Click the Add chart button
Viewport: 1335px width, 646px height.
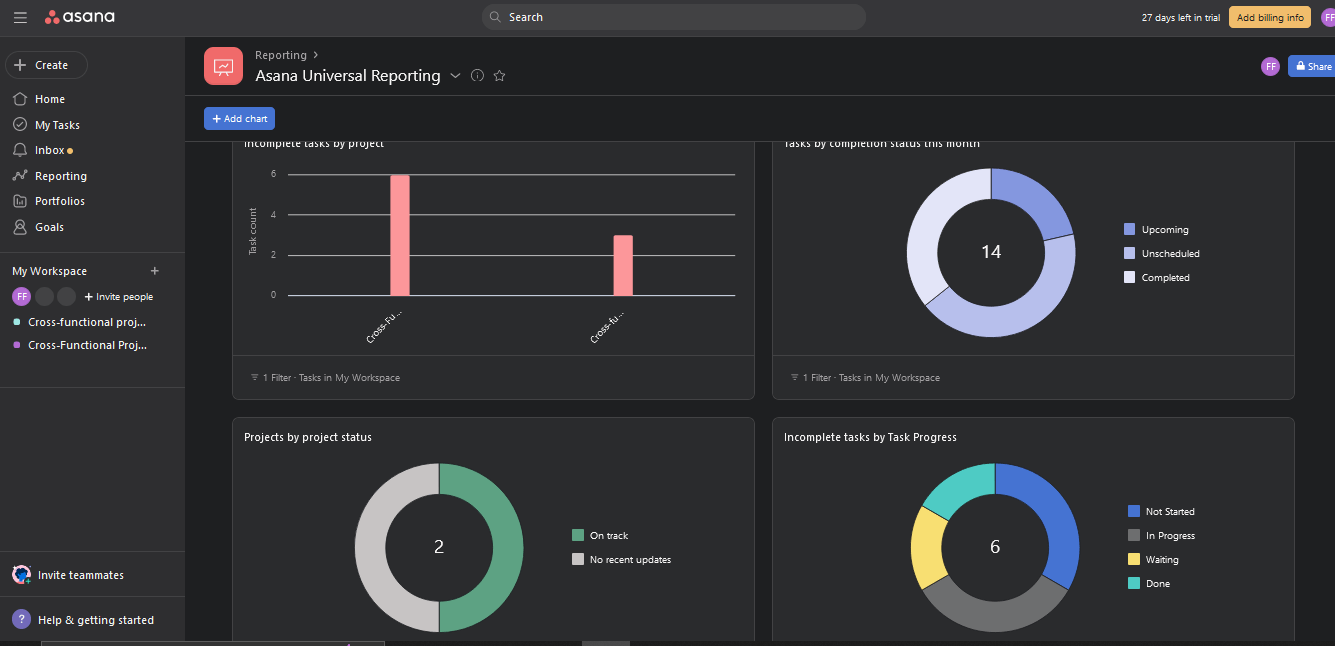238,118
